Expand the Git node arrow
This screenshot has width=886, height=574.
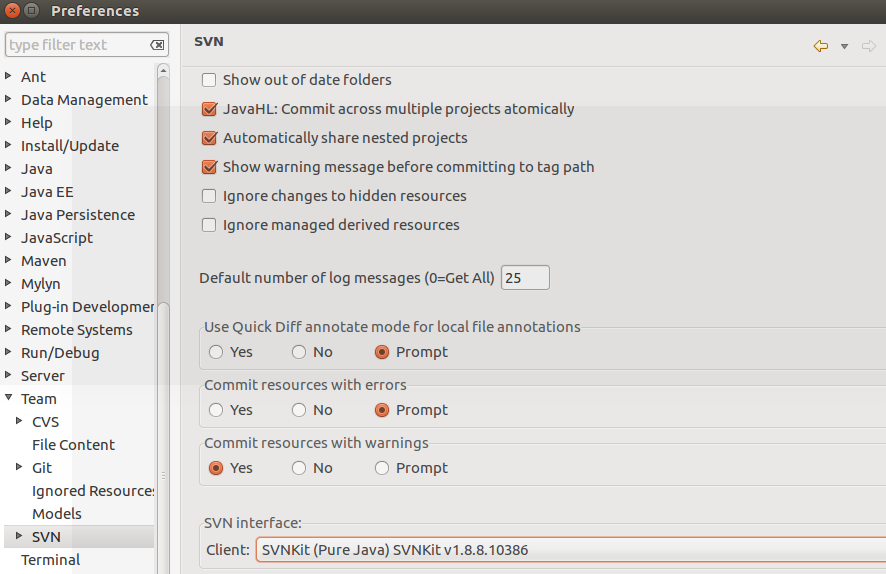coord(19,467)
